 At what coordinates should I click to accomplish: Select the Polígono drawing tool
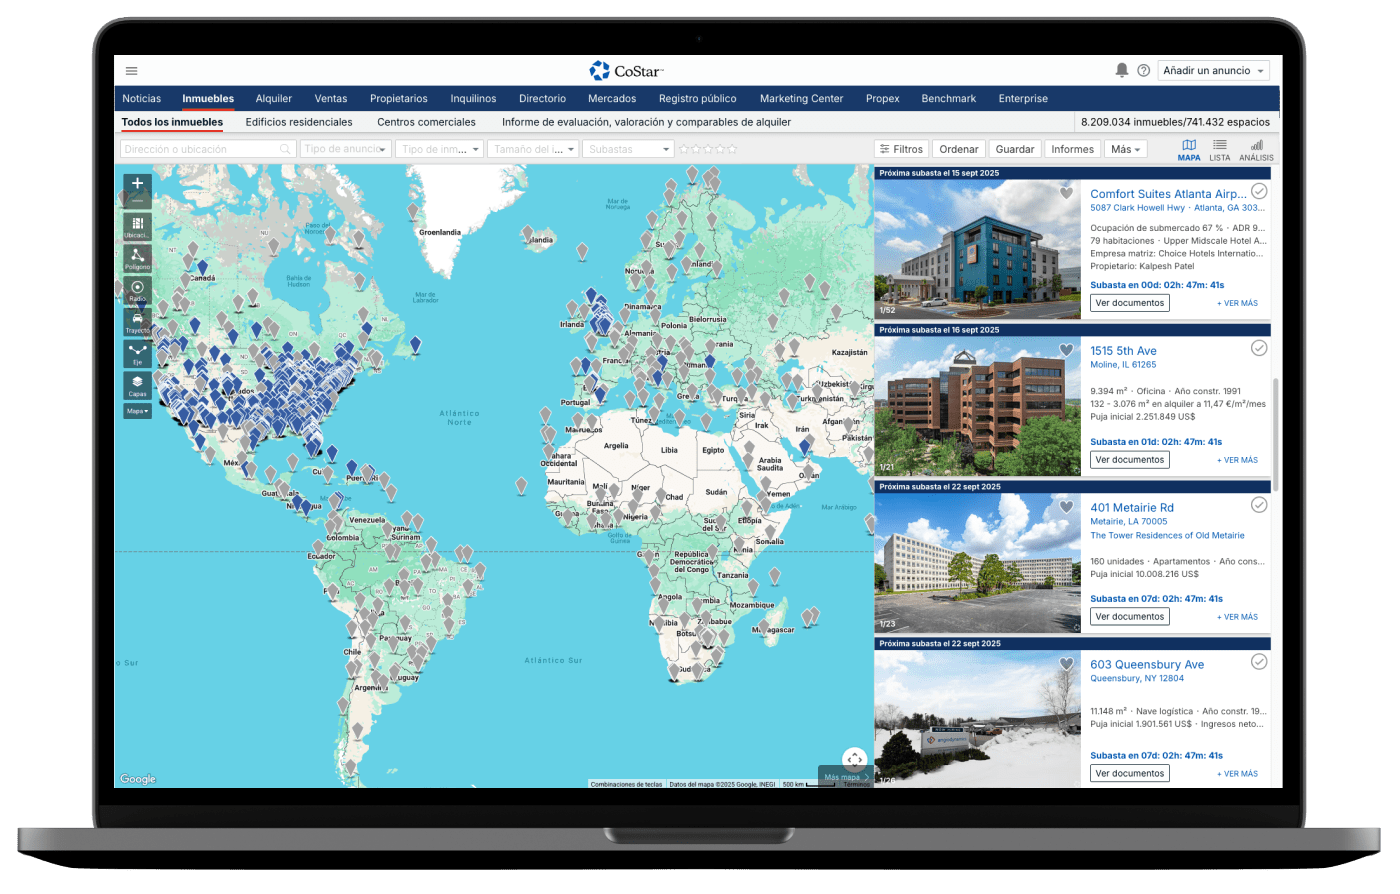click(x=137, y=257)
